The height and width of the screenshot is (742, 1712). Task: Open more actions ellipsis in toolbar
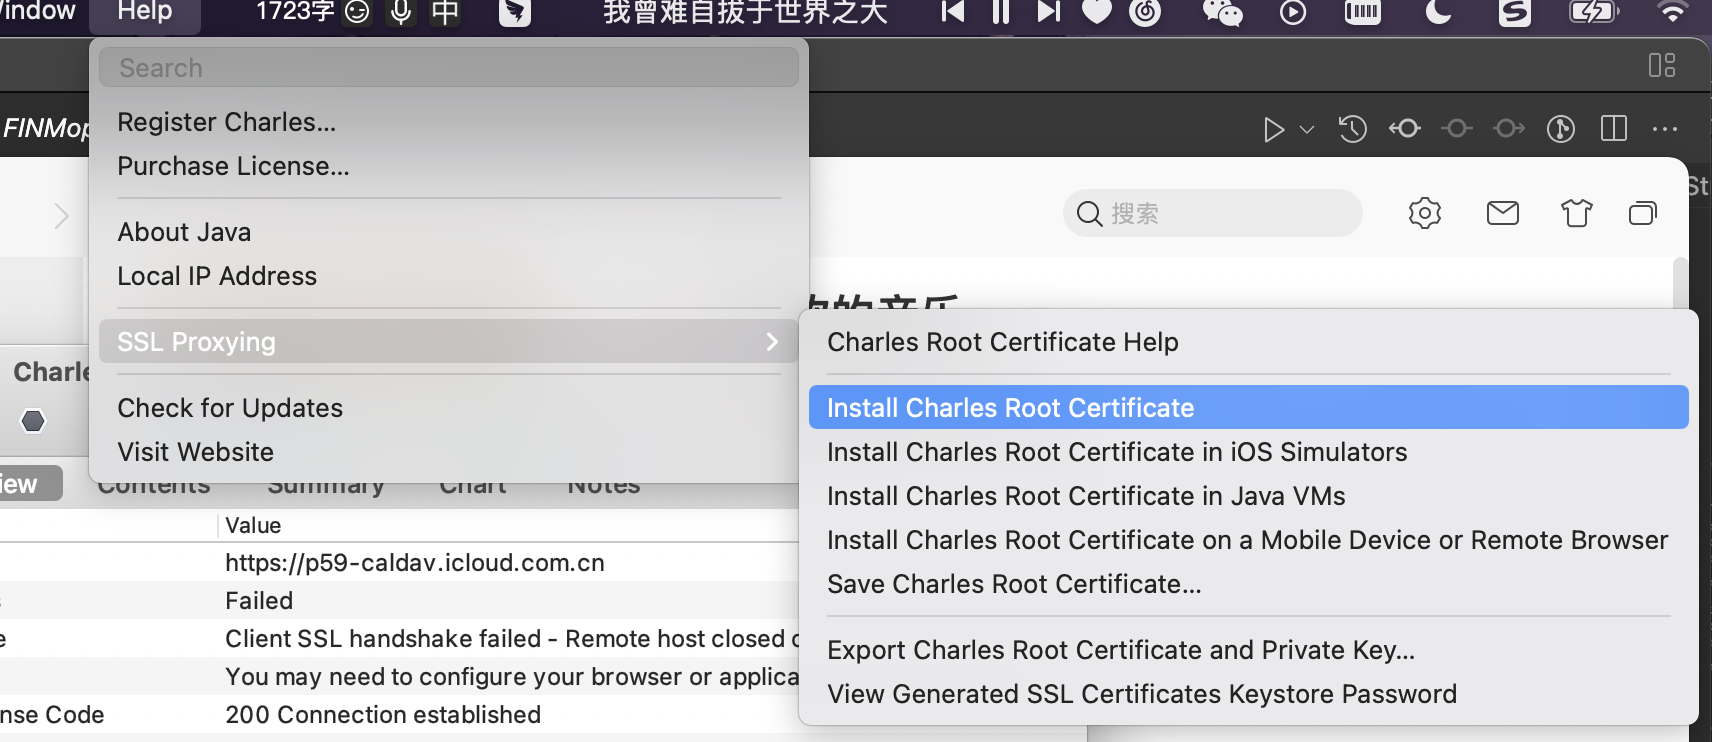coord(1665,129)
